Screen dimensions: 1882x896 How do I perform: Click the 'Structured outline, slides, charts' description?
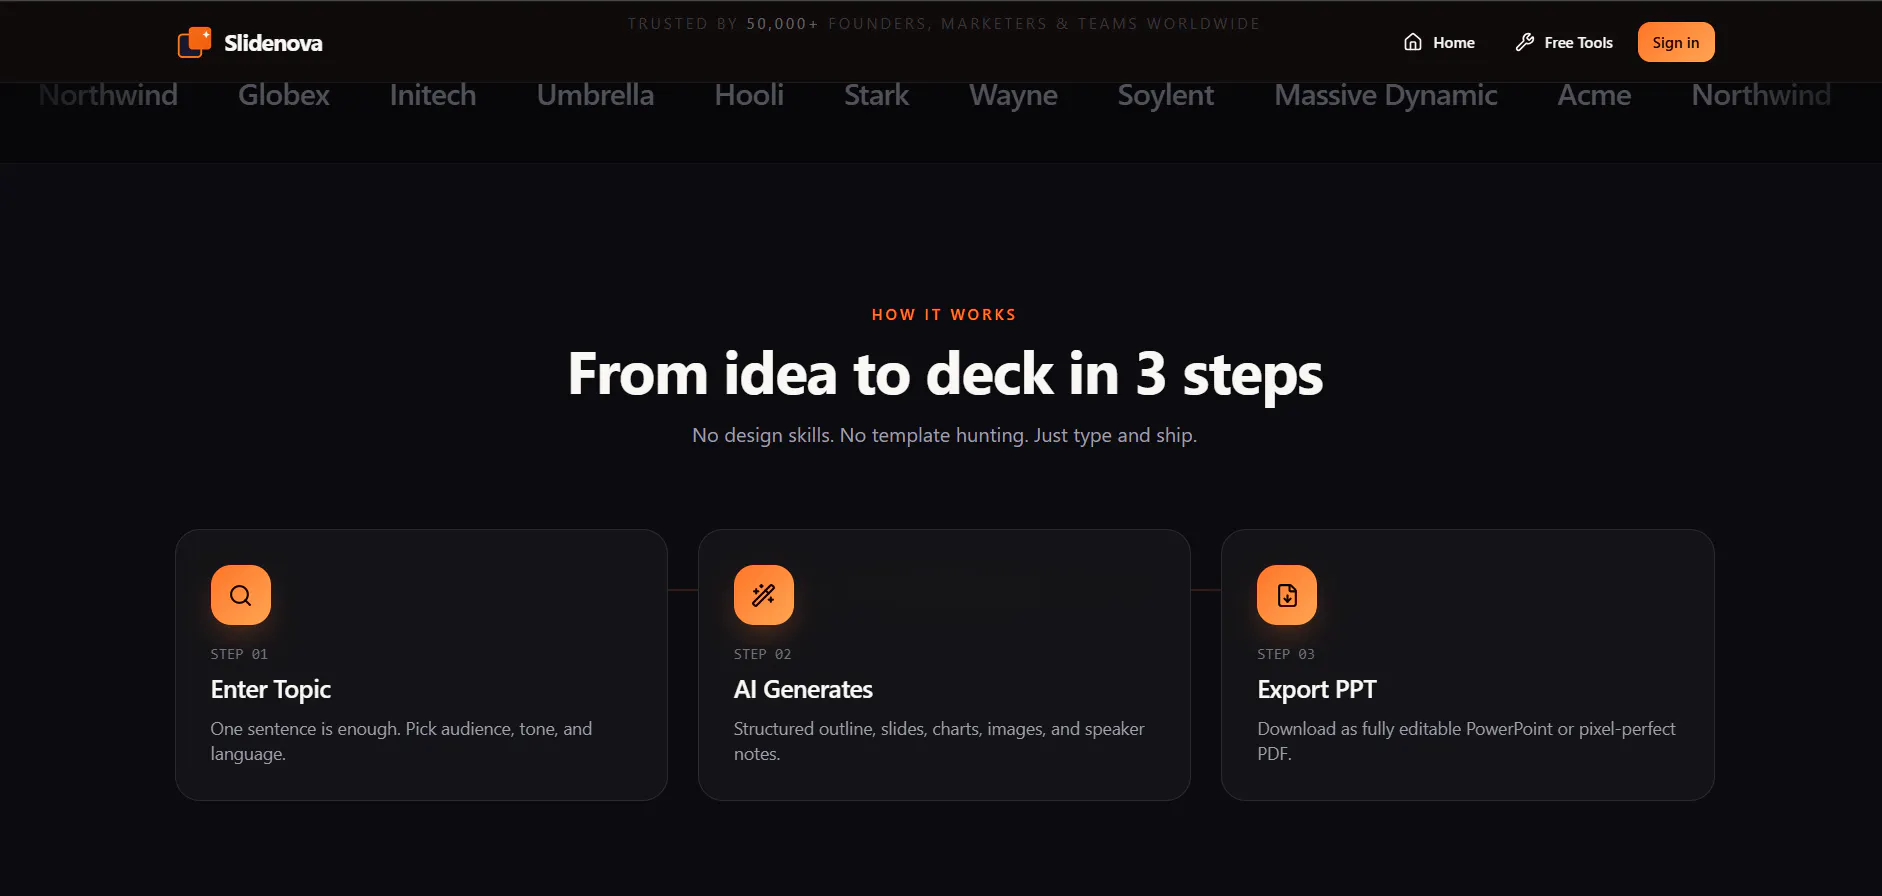tap(939, 741)
